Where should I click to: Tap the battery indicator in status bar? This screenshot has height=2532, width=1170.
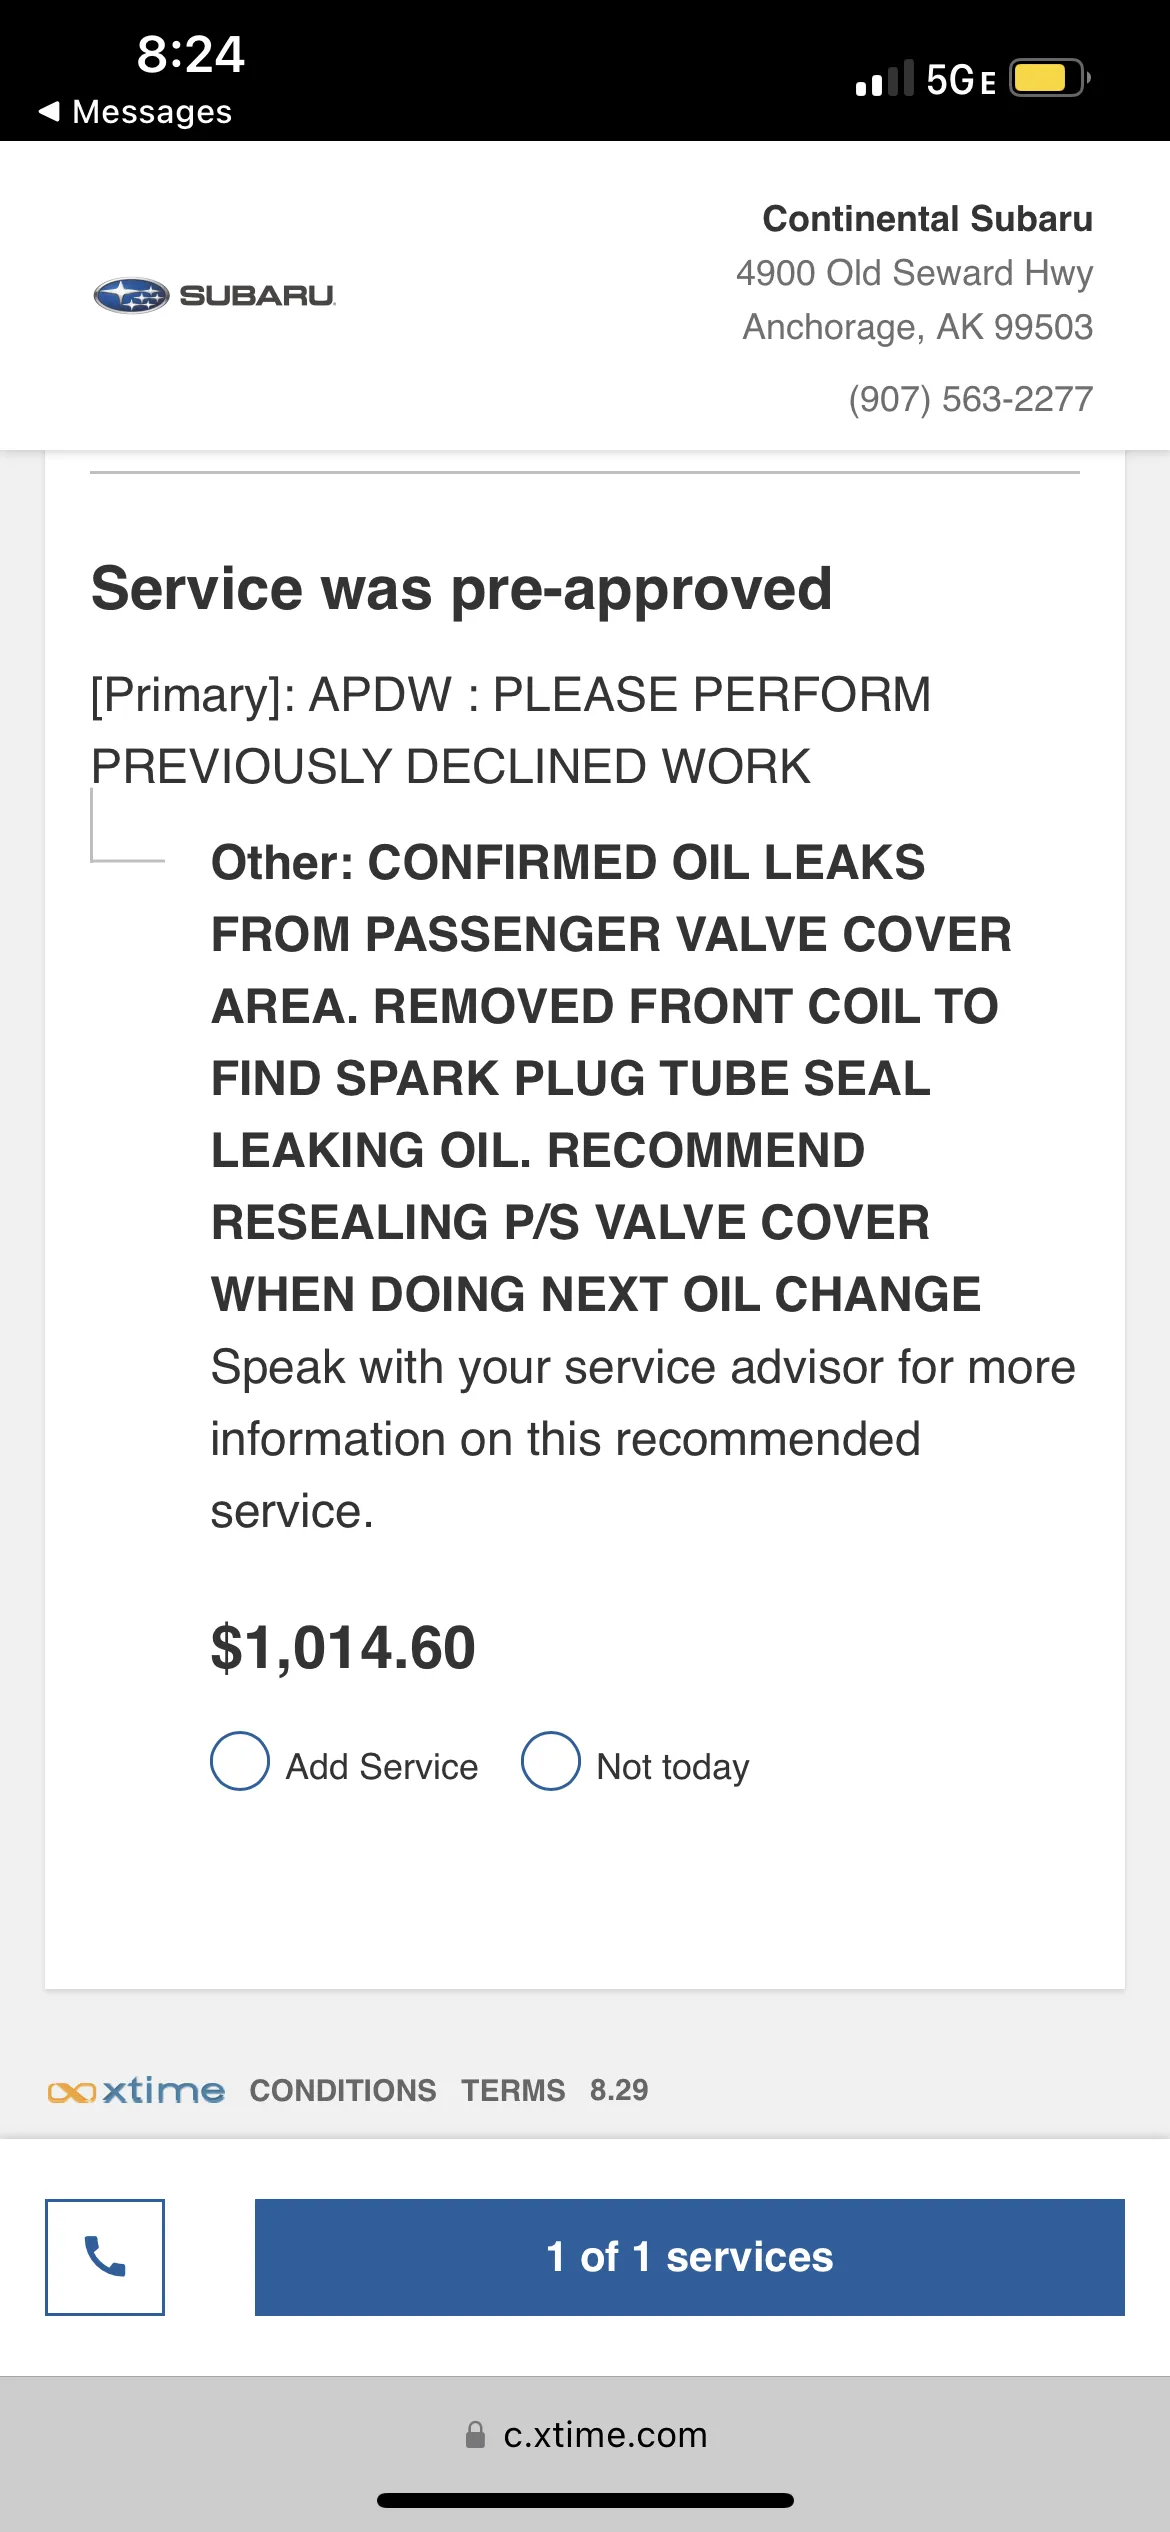[x=1048, y=78]
